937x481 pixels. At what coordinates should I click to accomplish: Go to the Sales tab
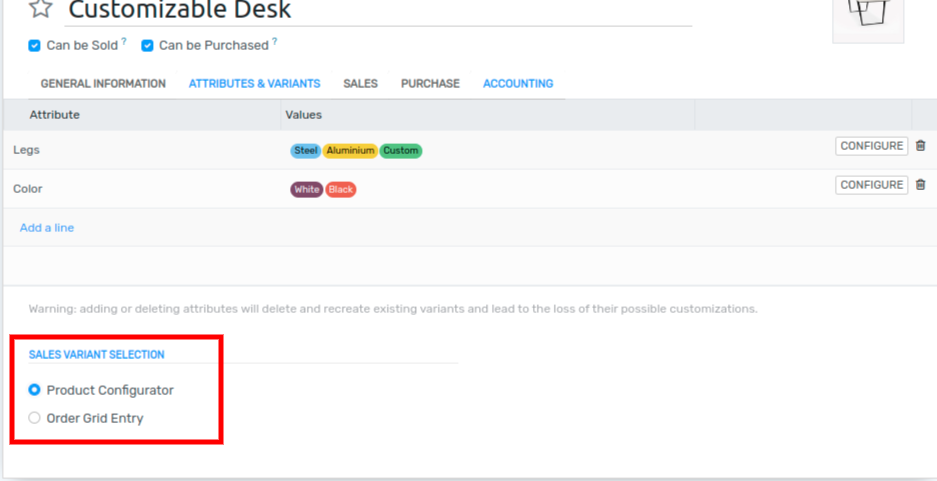click(360, 84)
